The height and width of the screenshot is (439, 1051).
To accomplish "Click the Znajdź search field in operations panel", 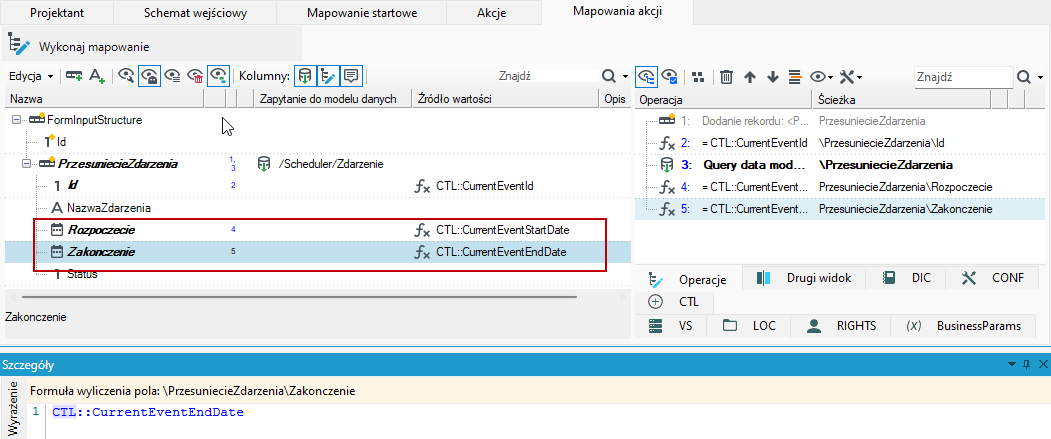I will click(963, 76).
